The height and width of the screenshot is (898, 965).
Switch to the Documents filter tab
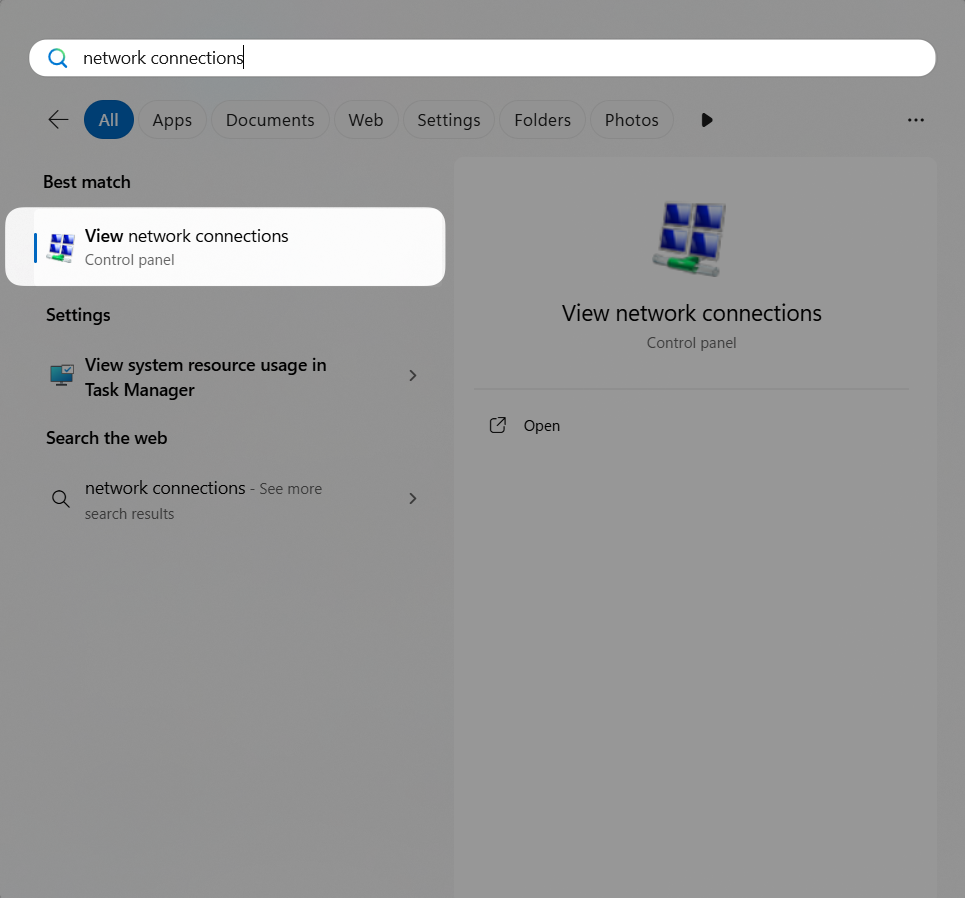tap(270, 120)
